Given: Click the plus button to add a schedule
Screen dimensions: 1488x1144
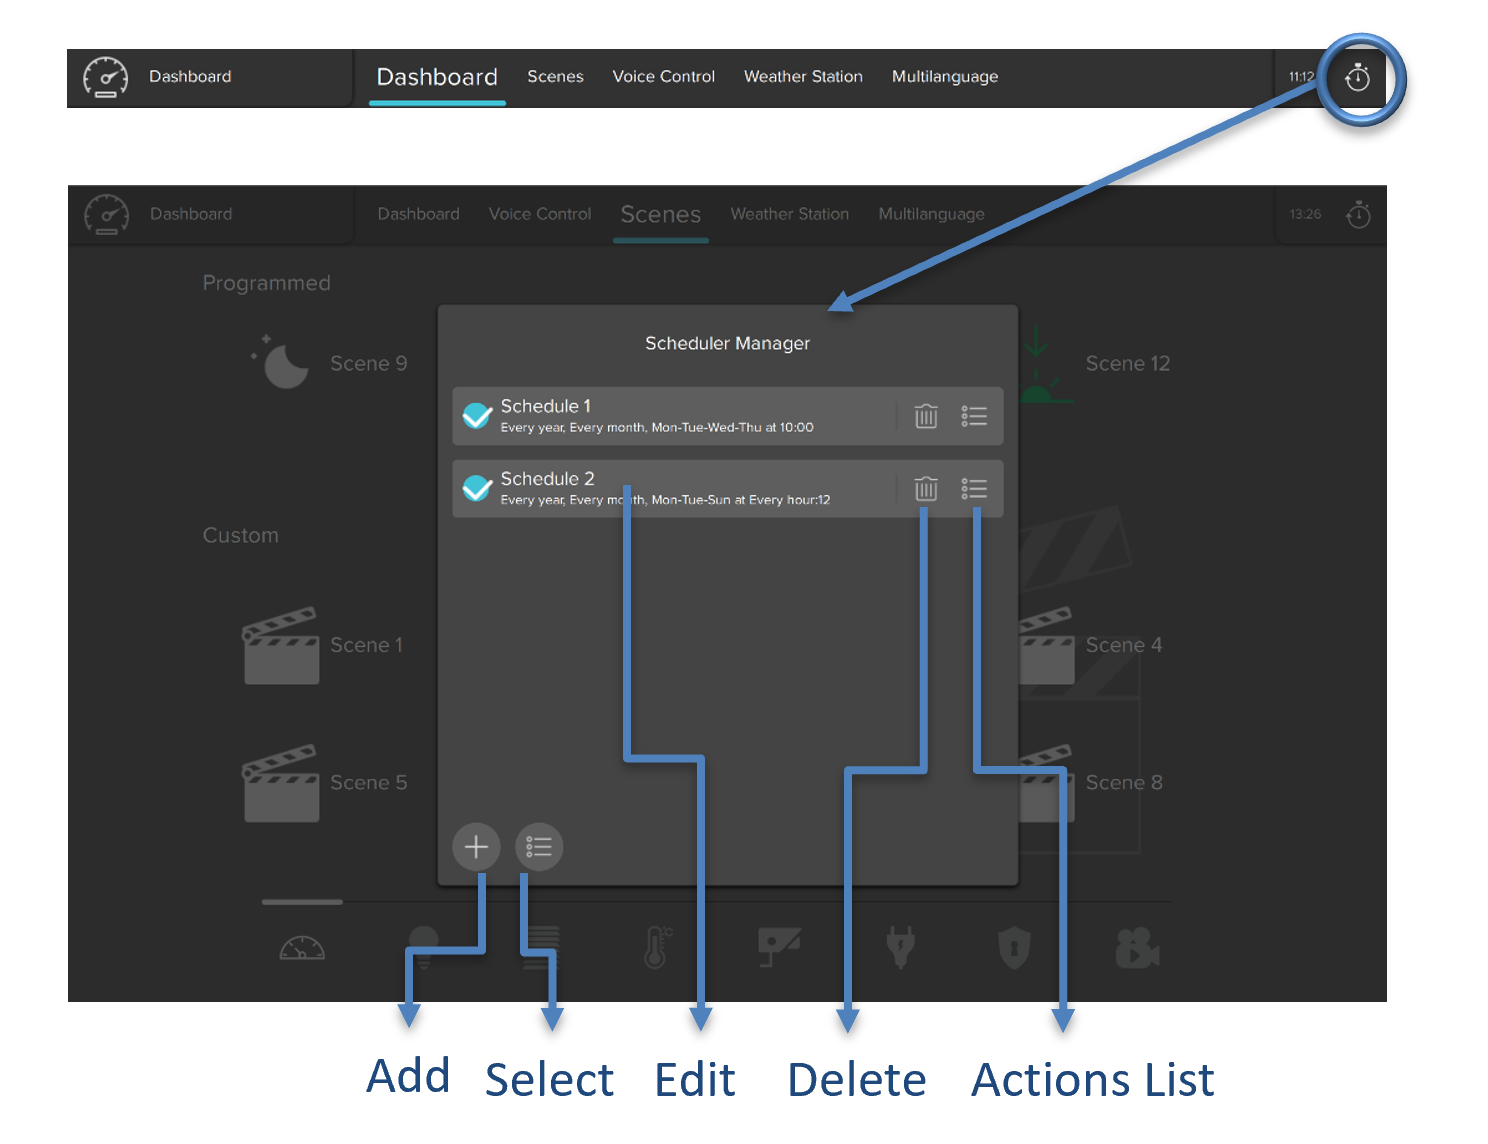Looking at the screenshot, I should pyautogui.click(x=476, y=847).
